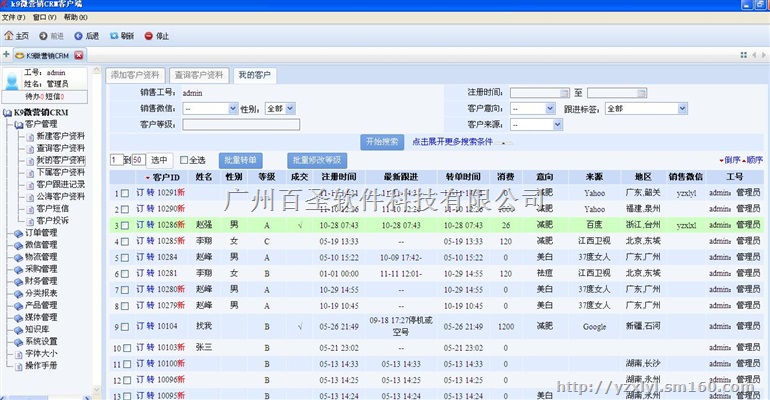Screen dimensions: 770x400
Task: Open the 窗口 menu
Action: click(x=45, y=17)
